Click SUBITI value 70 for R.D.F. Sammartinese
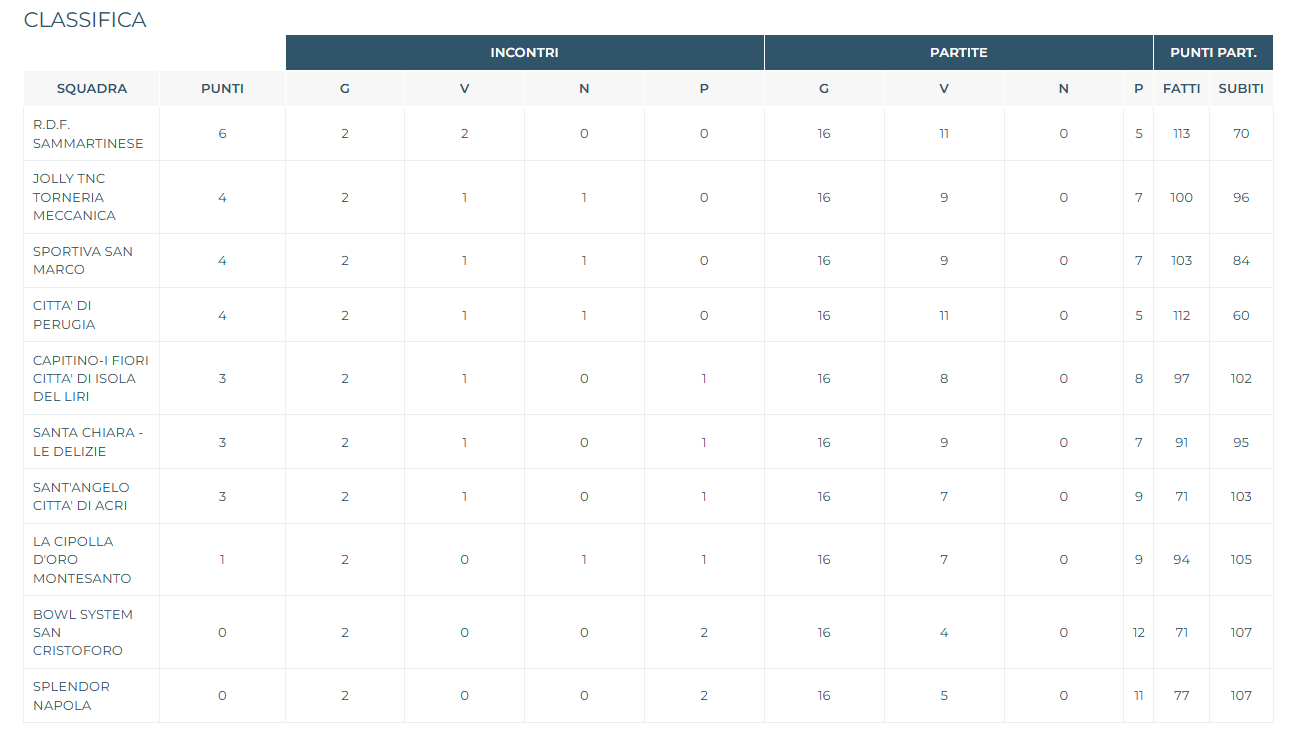 pyautogui.click(x=1241, y=133)
